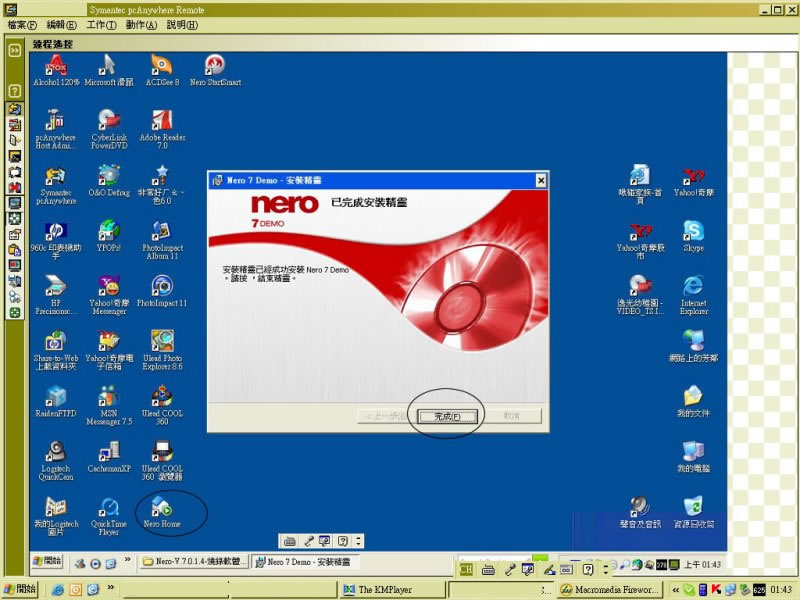The width and height of the screenshot is (800, 600).
Task: Select the Microsoft 滑鼠 desktop icon
Action: tap(109, 70)
